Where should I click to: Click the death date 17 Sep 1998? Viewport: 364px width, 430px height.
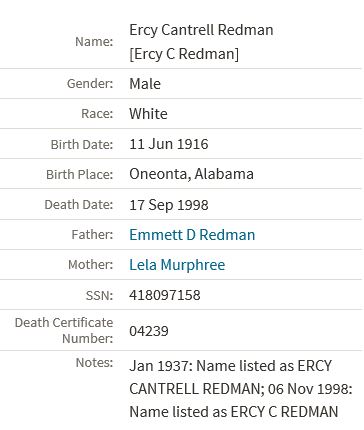(x=169, y=205)
